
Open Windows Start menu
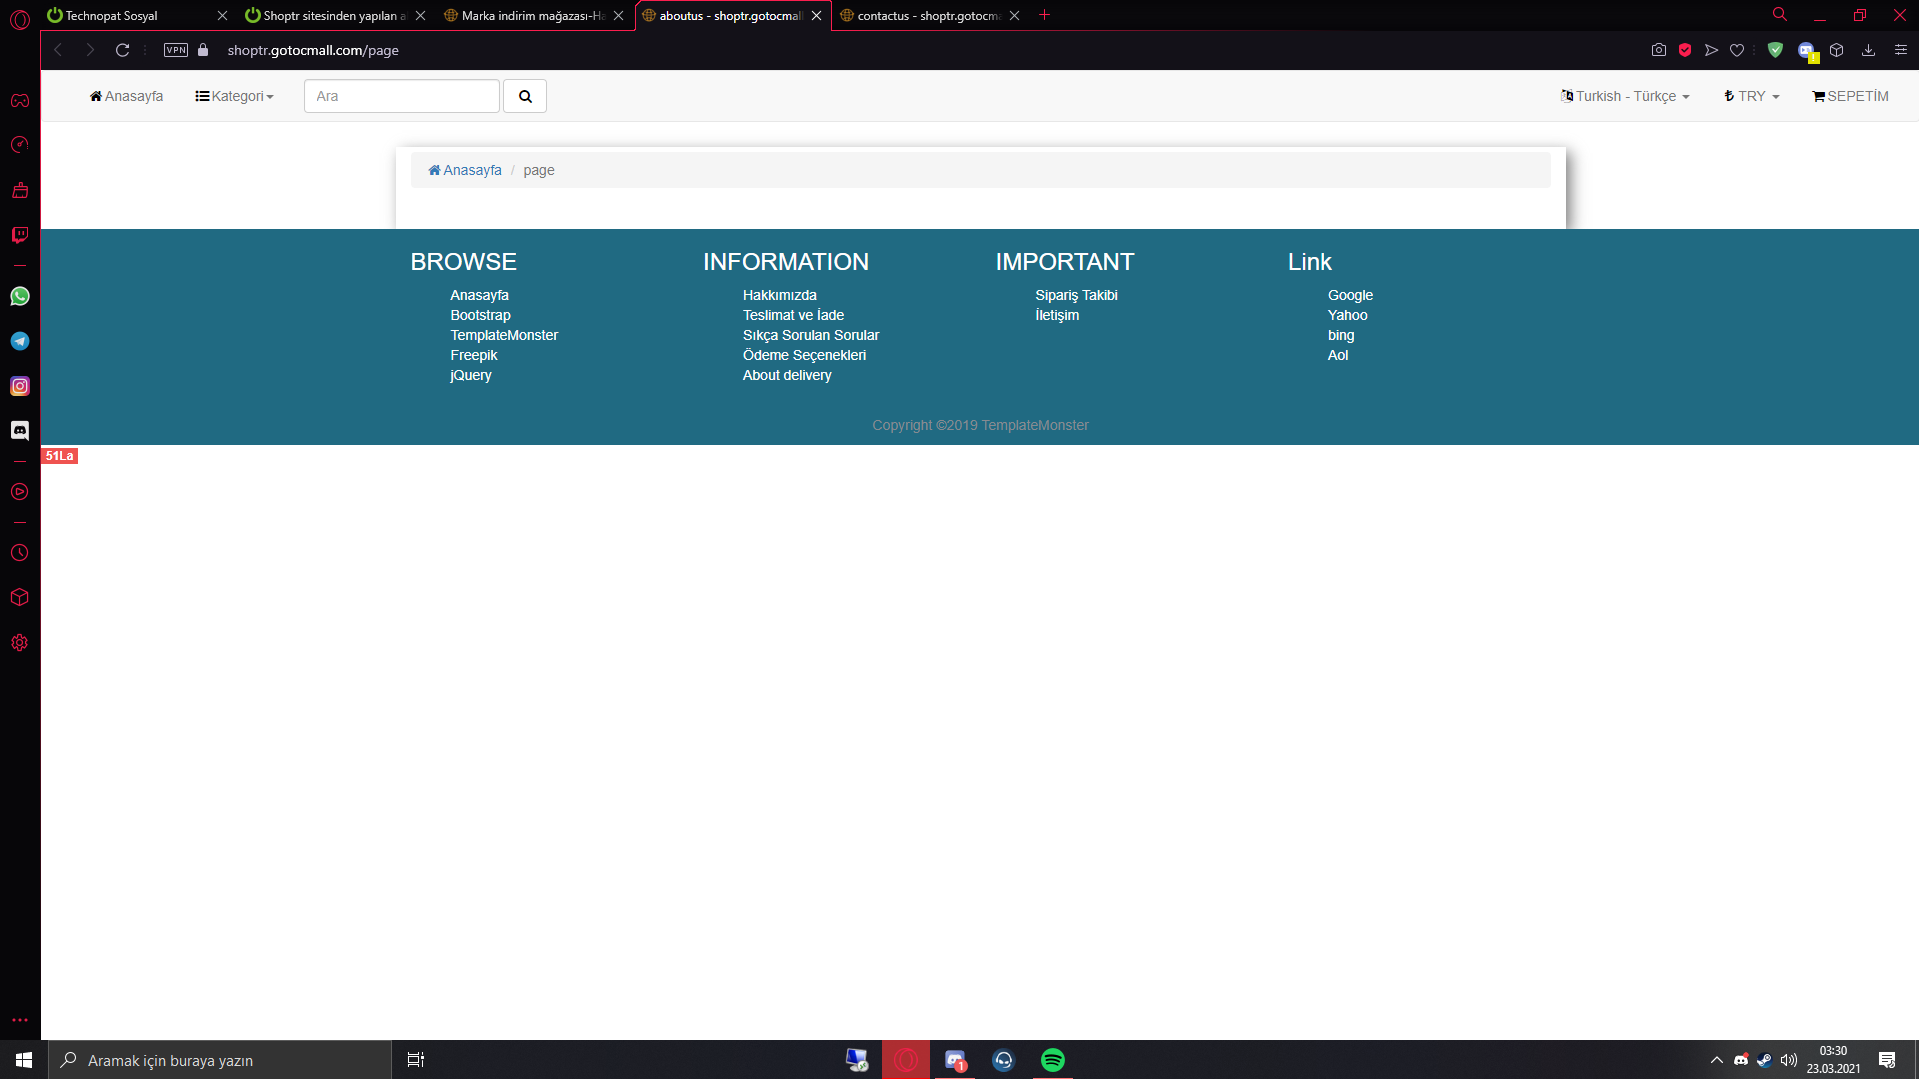(x=24, y=1060)
